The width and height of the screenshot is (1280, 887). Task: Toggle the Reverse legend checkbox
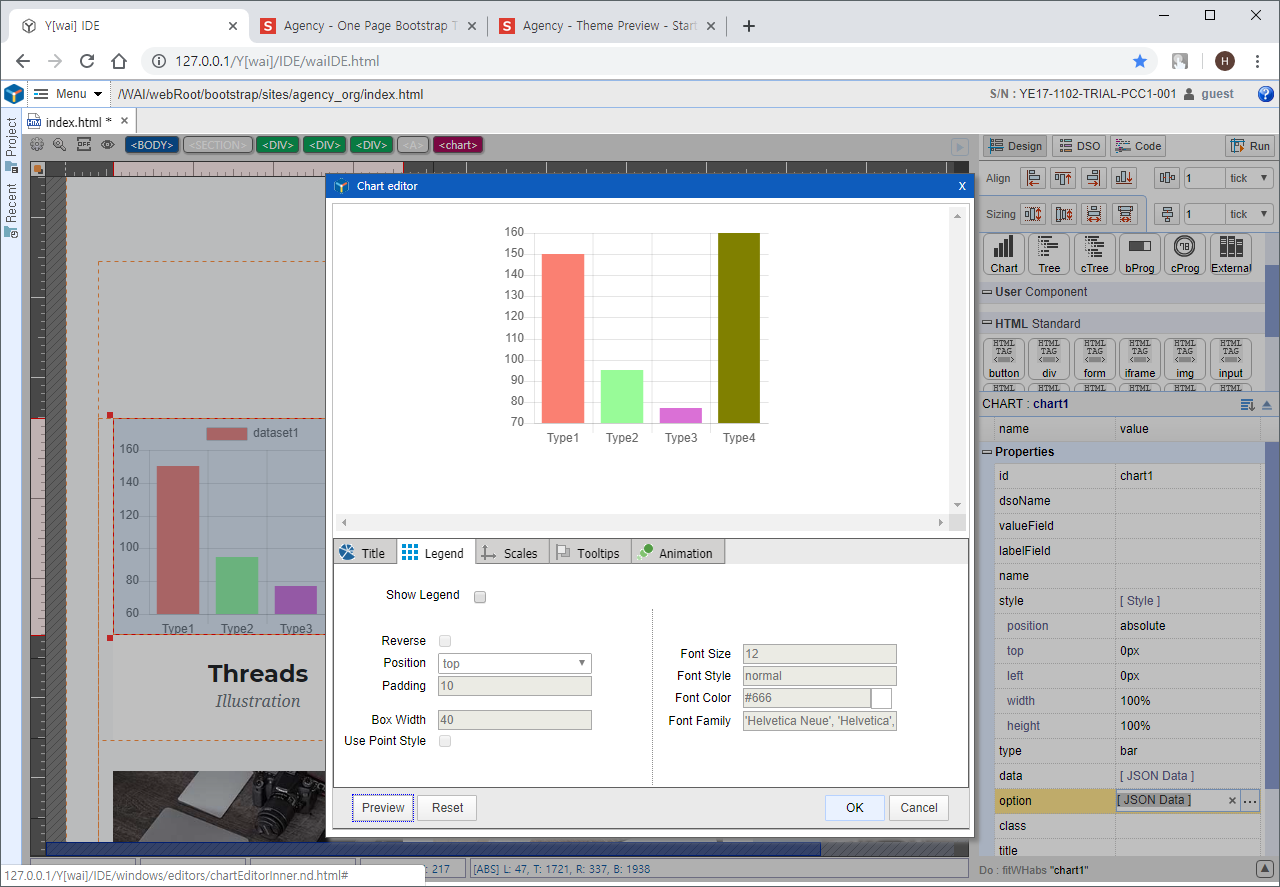tap(445, 641)
